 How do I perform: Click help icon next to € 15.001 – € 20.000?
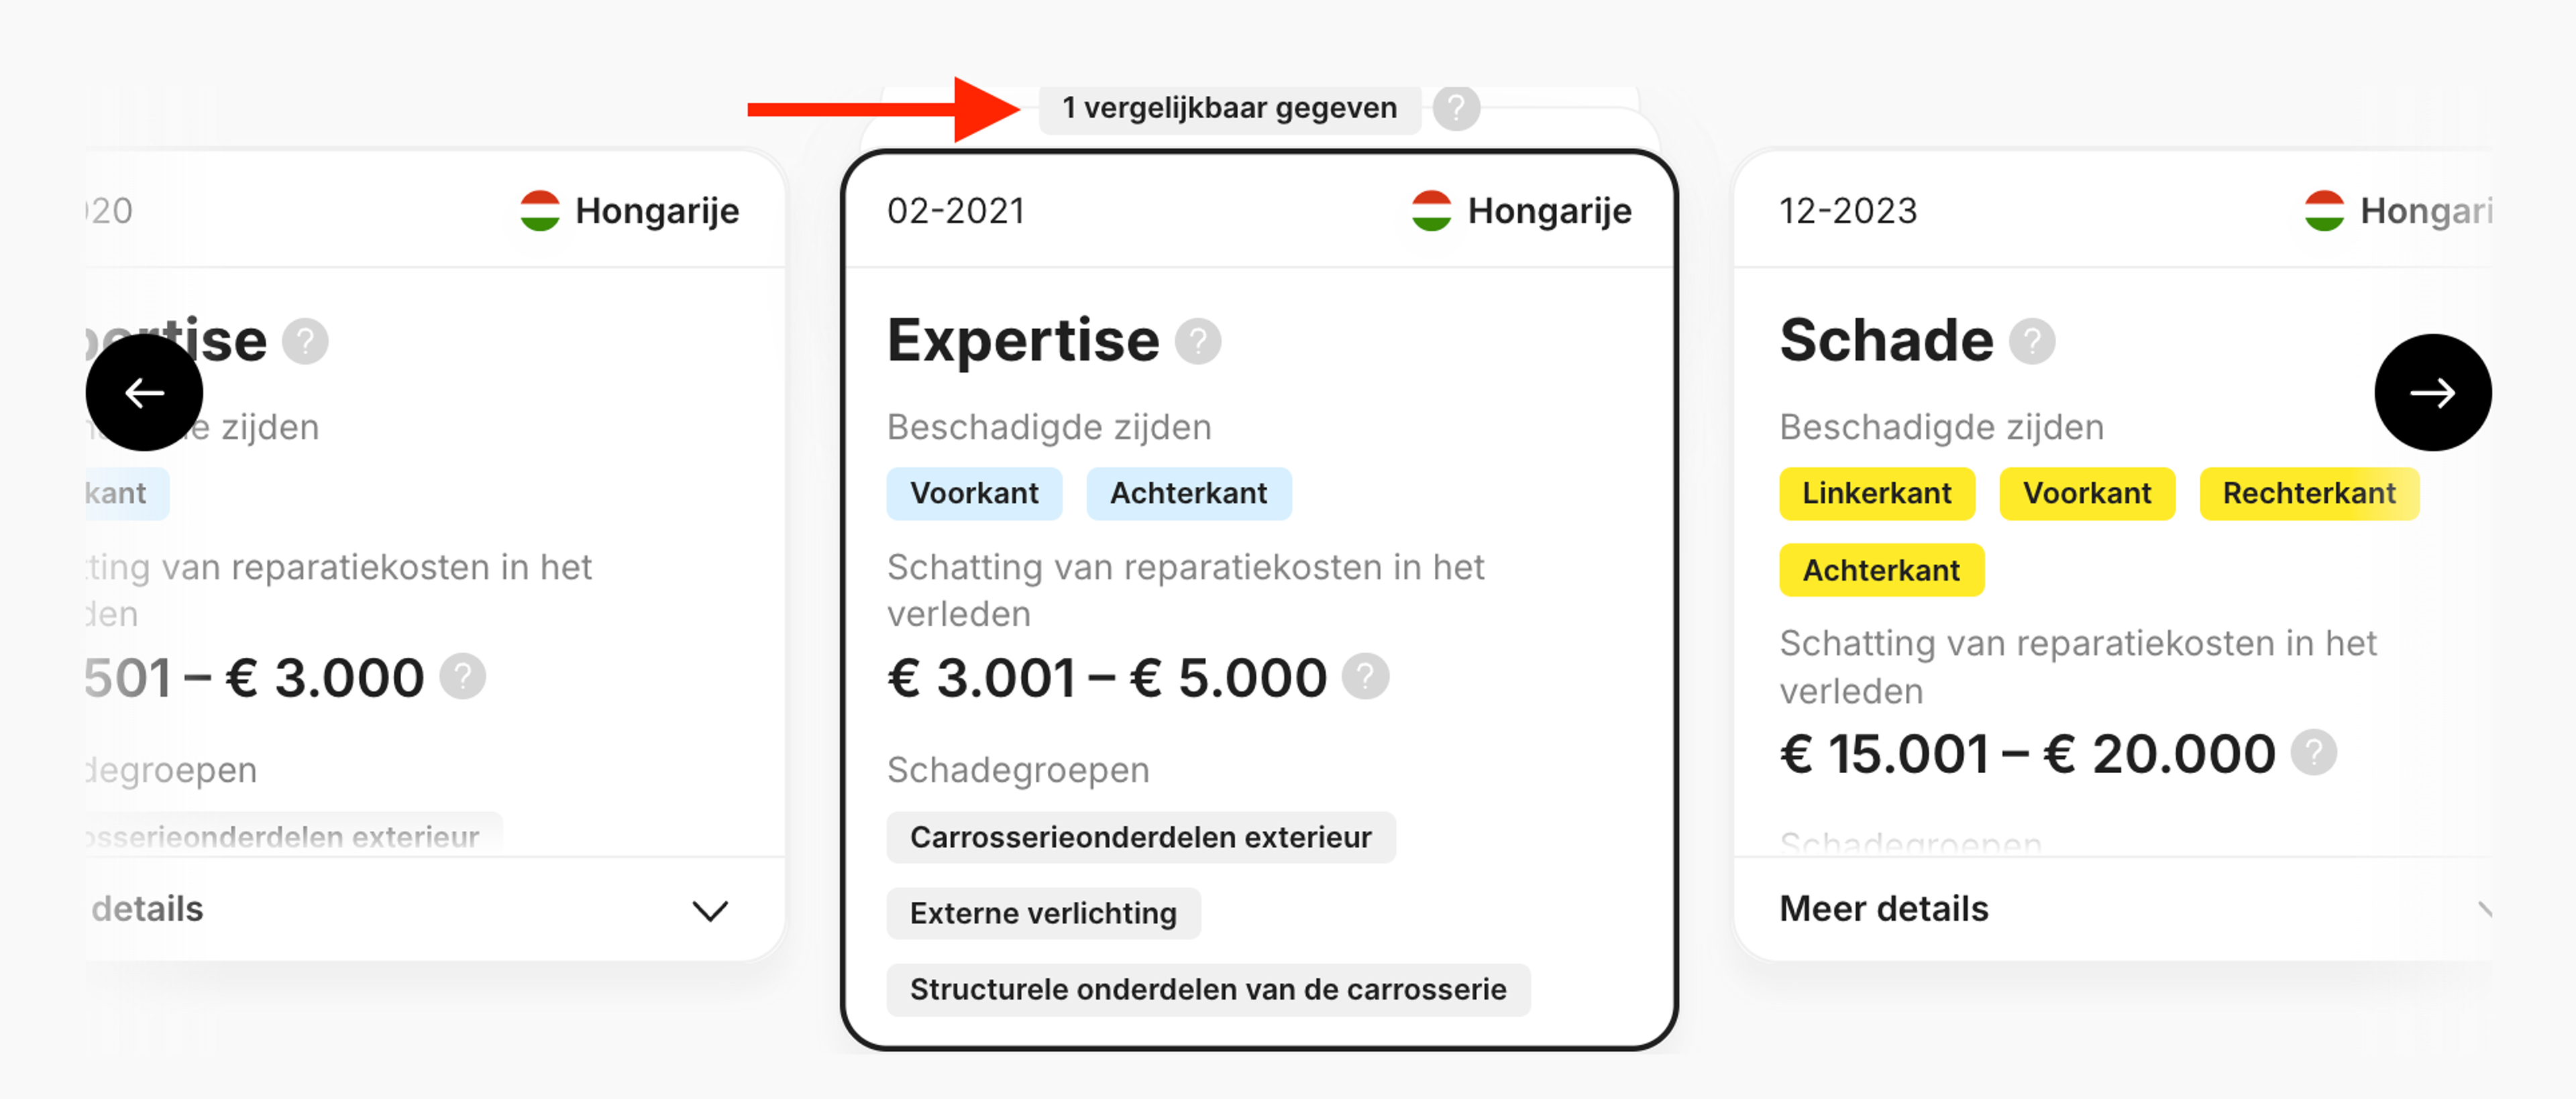point(2315,753)
